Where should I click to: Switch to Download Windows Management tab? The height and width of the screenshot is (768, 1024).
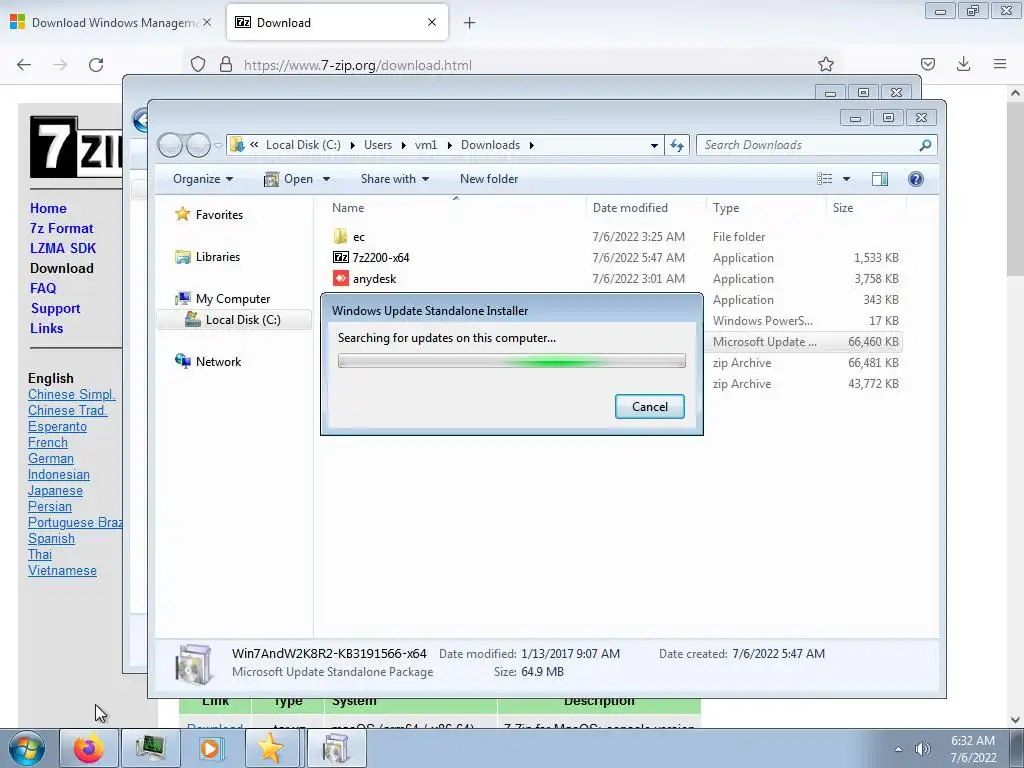[x=112, y=23]
